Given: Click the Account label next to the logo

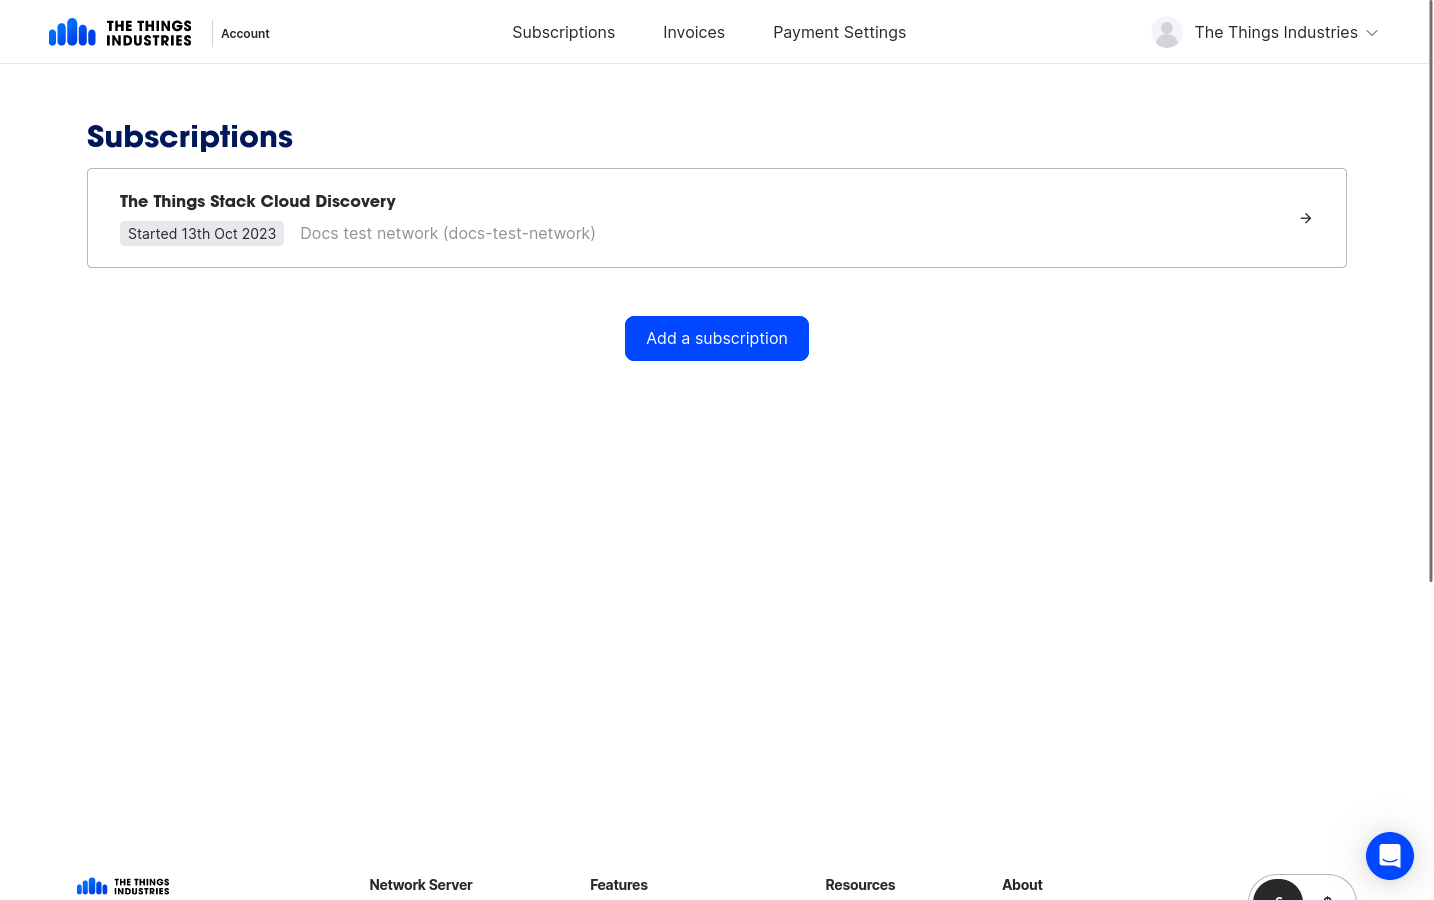Looking at the screenshot, I should tap(245, 33).
